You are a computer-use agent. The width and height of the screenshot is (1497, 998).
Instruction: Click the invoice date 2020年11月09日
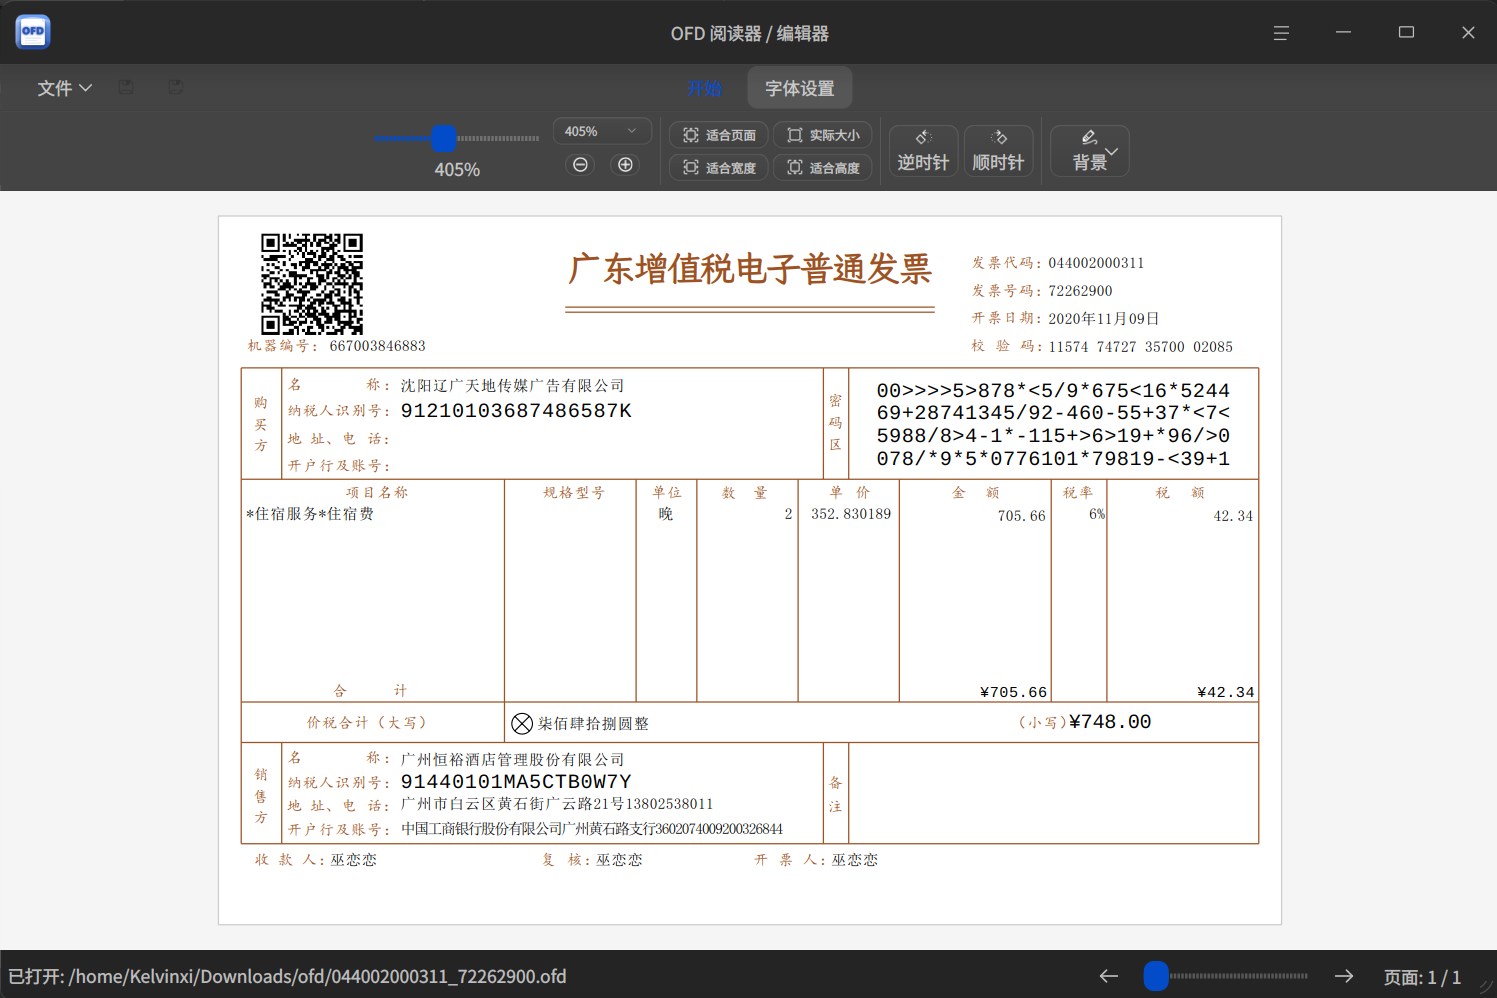click(1104, 319)
